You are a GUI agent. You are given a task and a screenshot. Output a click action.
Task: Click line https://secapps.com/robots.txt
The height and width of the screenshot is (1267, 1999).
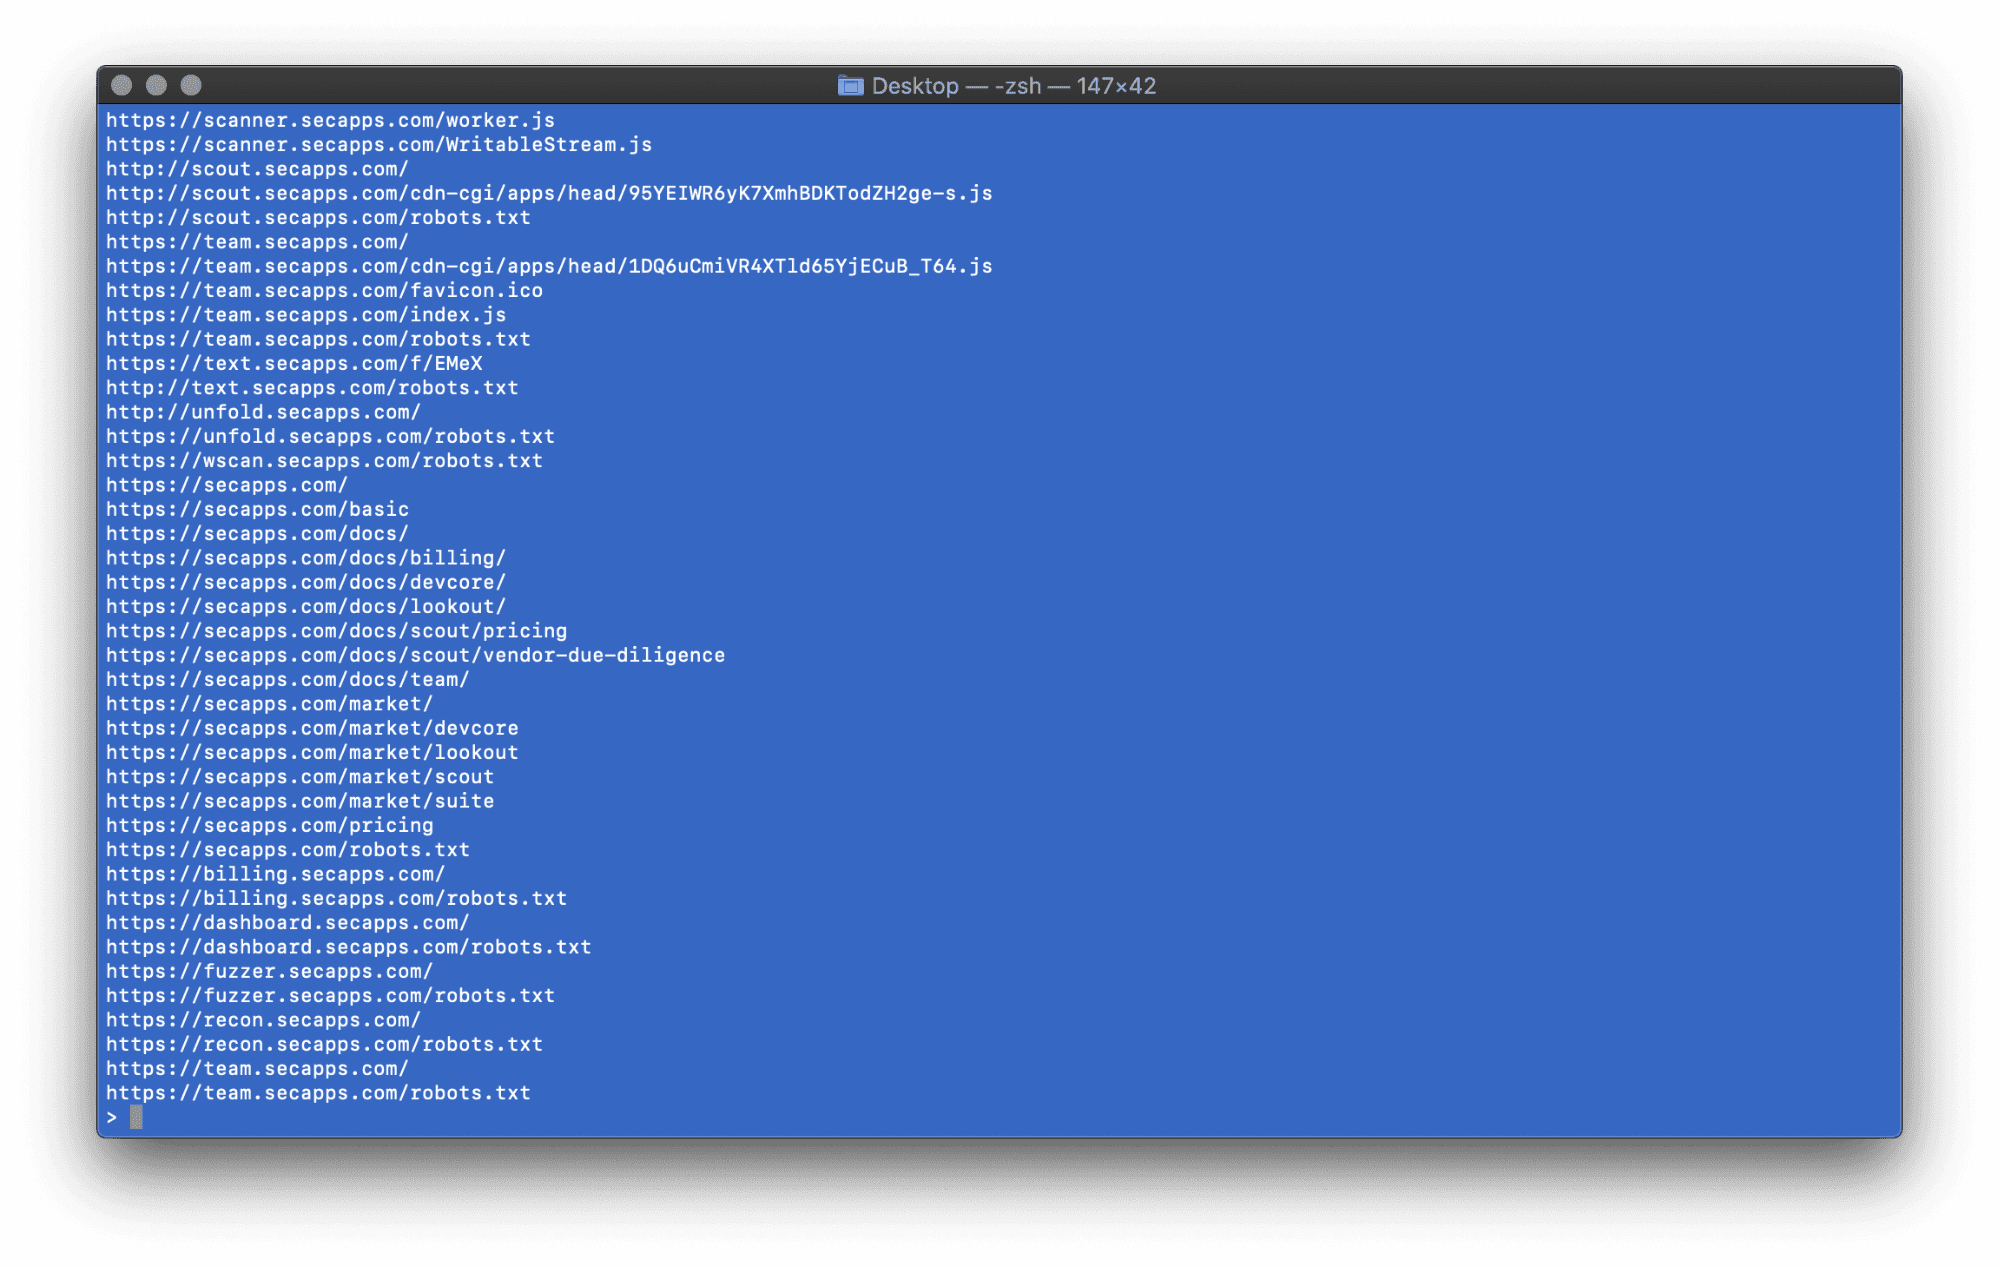click(288, 851)
